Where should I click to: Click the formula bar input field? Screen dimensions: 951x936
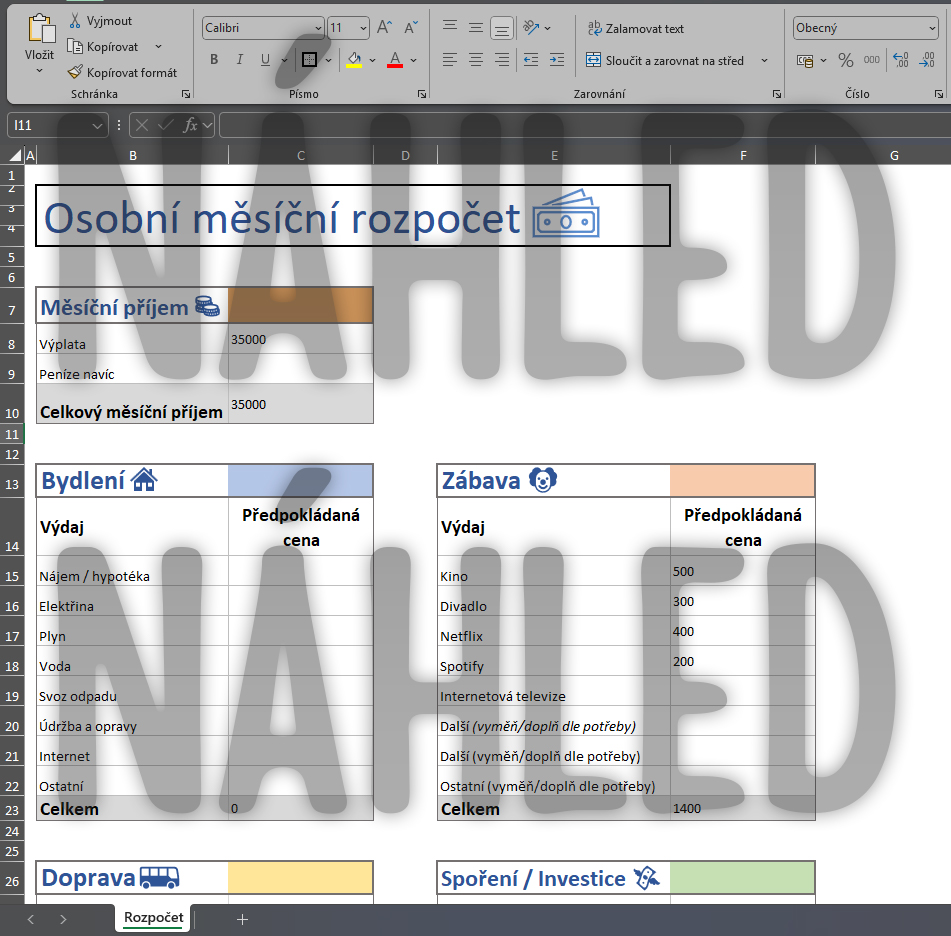pyautogui.click(x=580, y=126)
